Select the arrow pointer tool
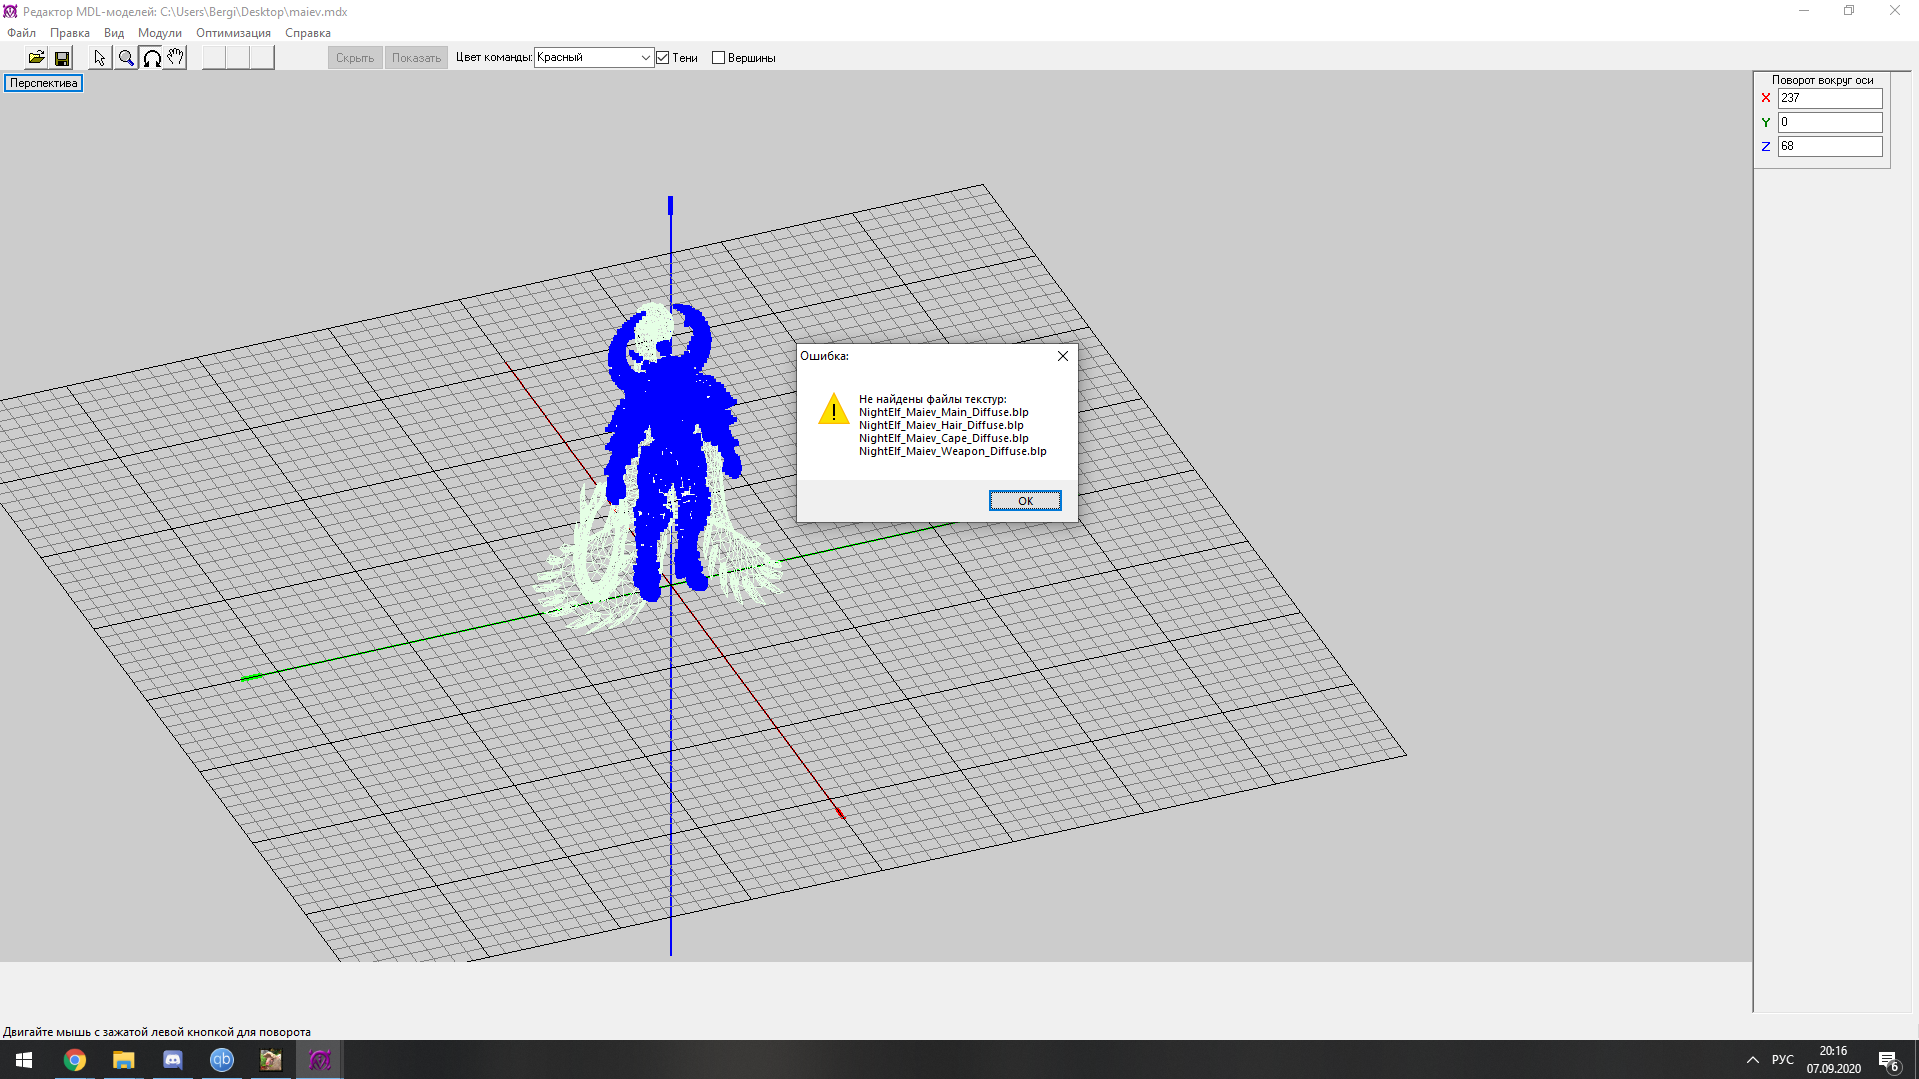The width and height of the screenshot is (1919, 1079). click(x=99, y=58)
